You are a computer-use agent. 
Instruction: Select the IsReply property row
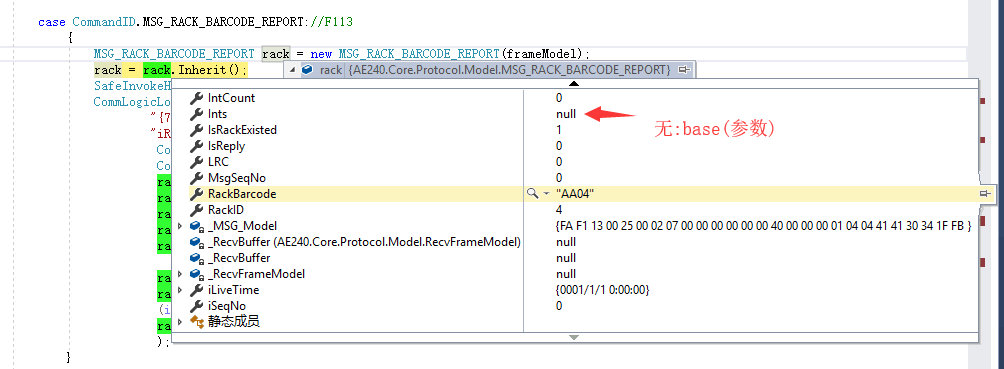[574, 145]
